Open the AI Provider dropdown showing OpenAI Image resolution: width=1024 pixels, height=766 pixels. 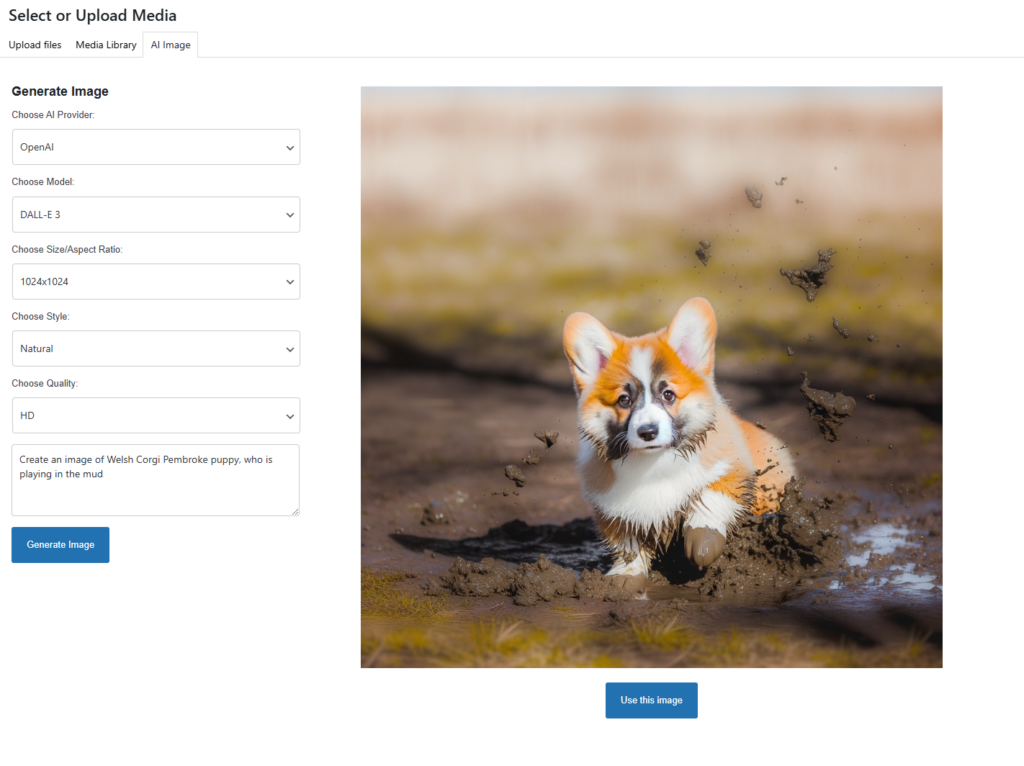click(x=156, y=147)
